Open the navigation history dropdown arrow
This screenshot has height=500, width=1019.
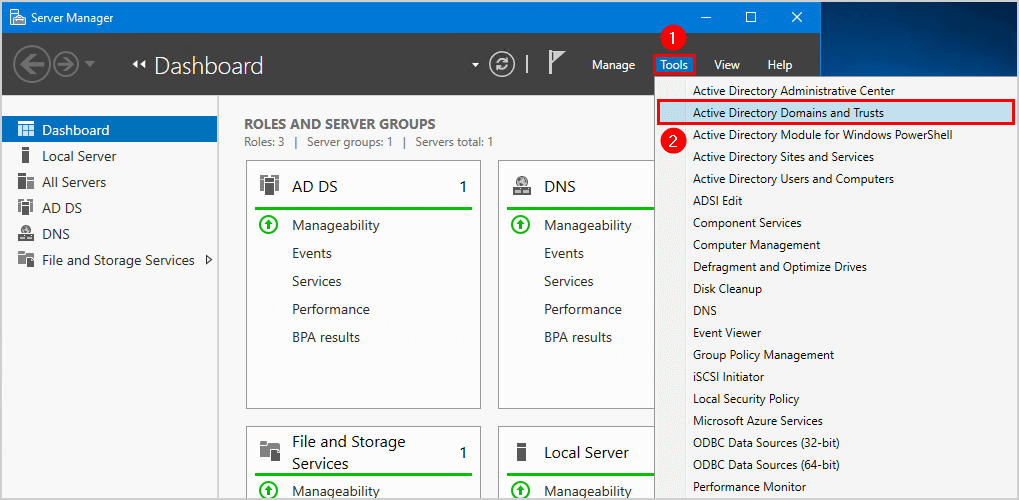coord(90,64)
